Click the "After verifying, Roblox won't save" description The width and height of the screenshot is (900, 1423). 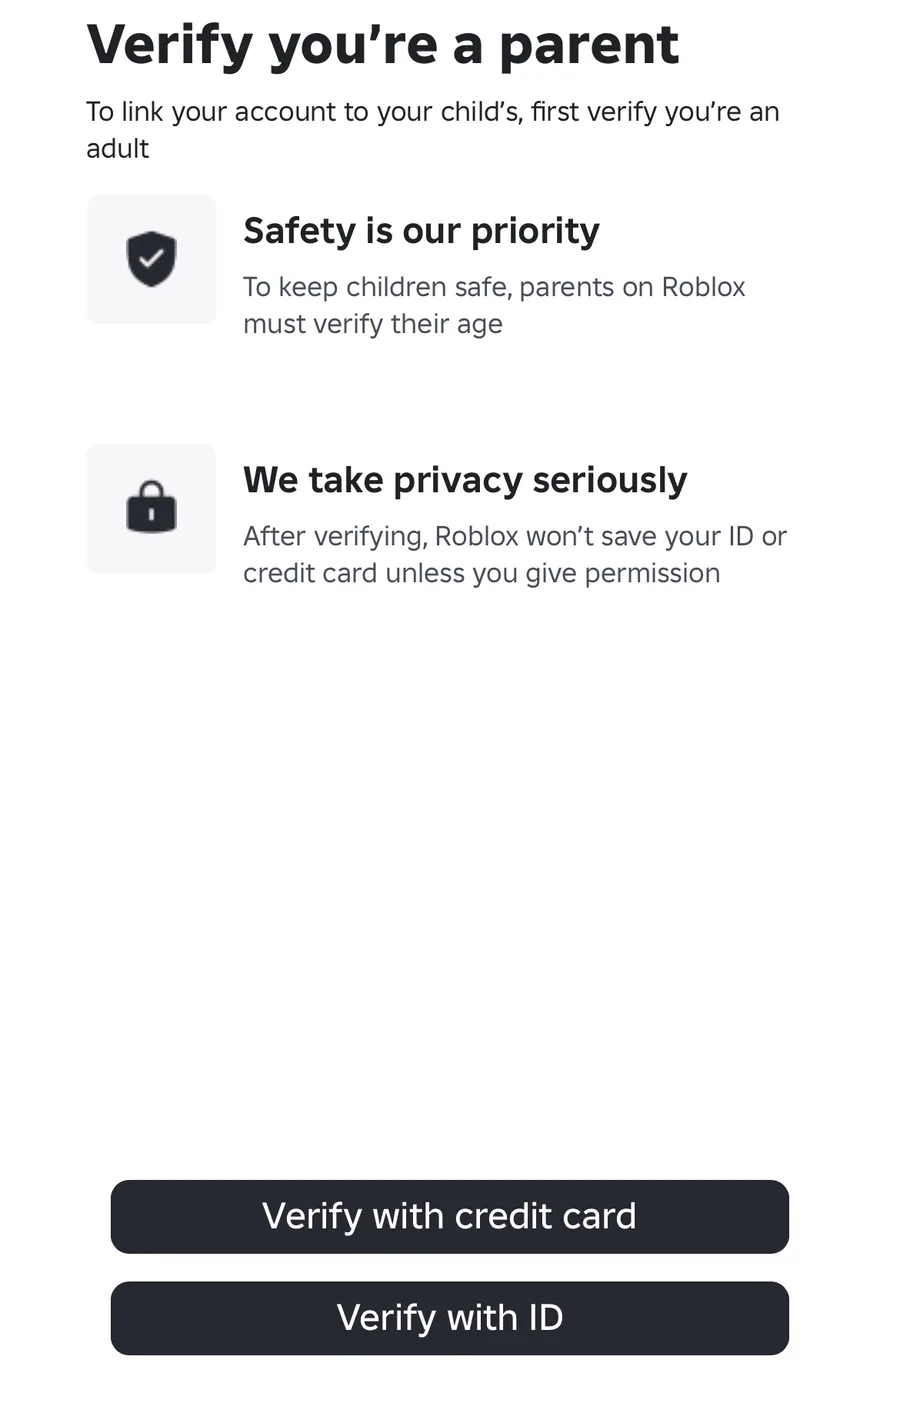pyautogui.click(x=514, y=537)
